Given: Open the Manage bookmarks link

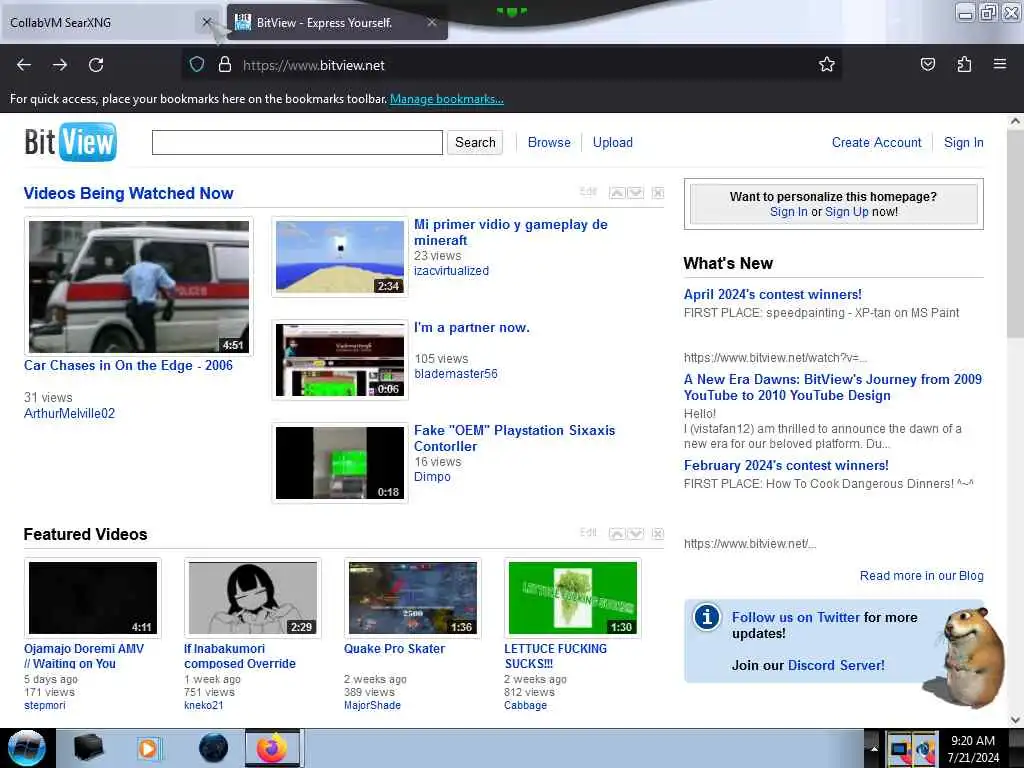Looking at the screenshot, I should (x=447, y=99).
